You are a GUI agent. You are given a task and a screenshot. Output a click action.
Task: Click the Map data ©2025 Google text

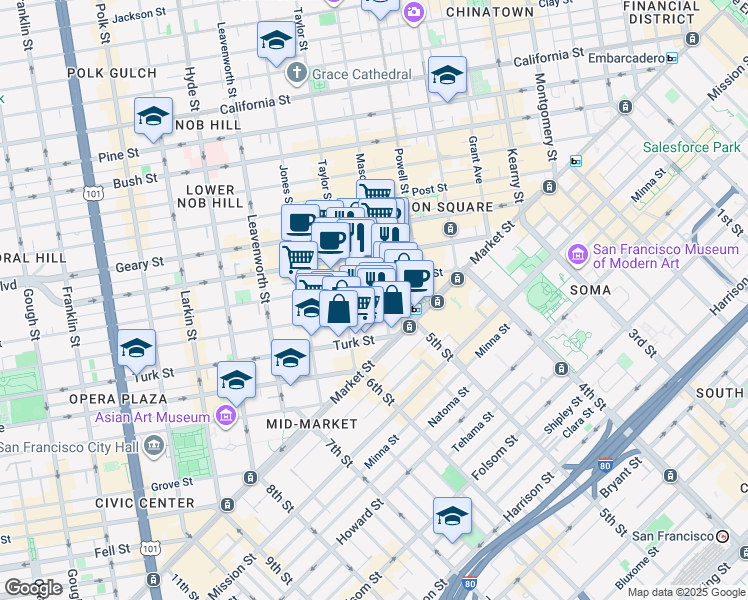(x=686, y=592)
